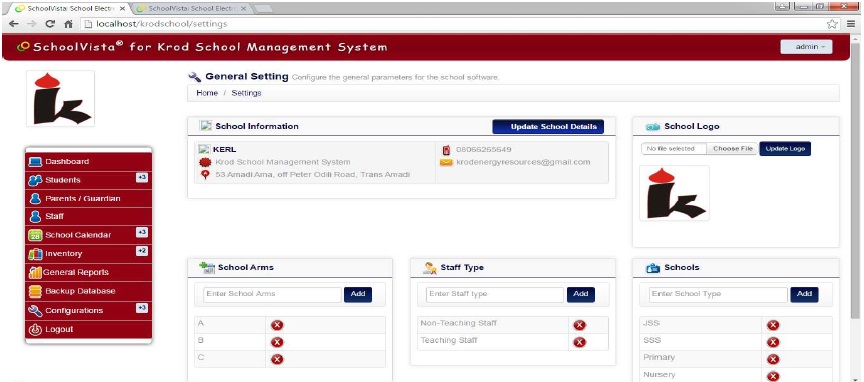
Task: Open Backup Database menu item
Action: [88, 291]
